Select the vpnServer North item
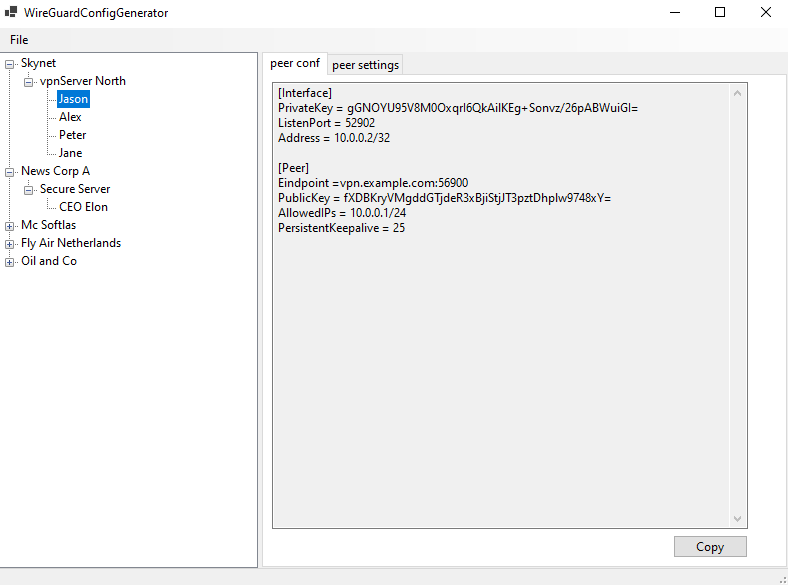The image size is (788, 585). coord(82,81)
